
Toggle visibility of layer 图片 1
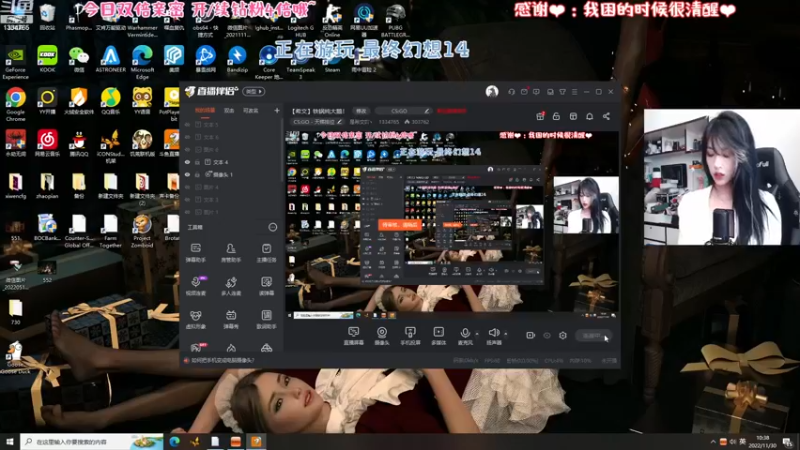[x=187, y=212]
